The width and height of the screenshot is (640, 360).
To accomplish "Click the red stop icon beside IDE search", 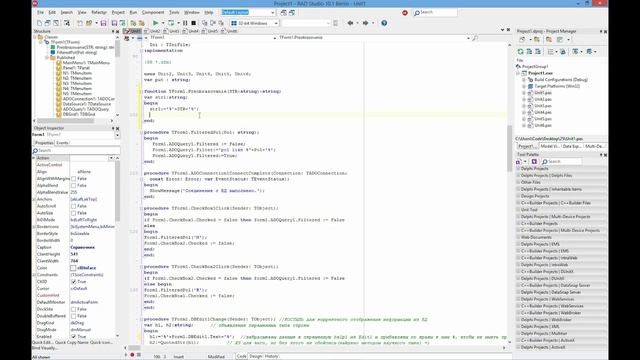I will coord(405,13).
